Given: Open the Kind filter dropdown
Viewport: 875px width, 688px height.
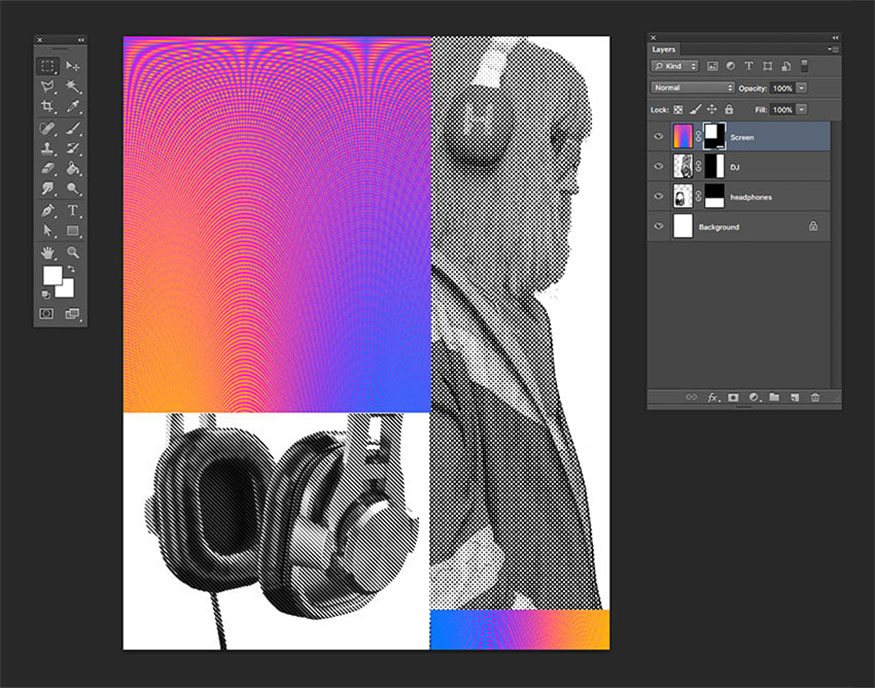Looking at the screenshot, I should click(675, 66).
